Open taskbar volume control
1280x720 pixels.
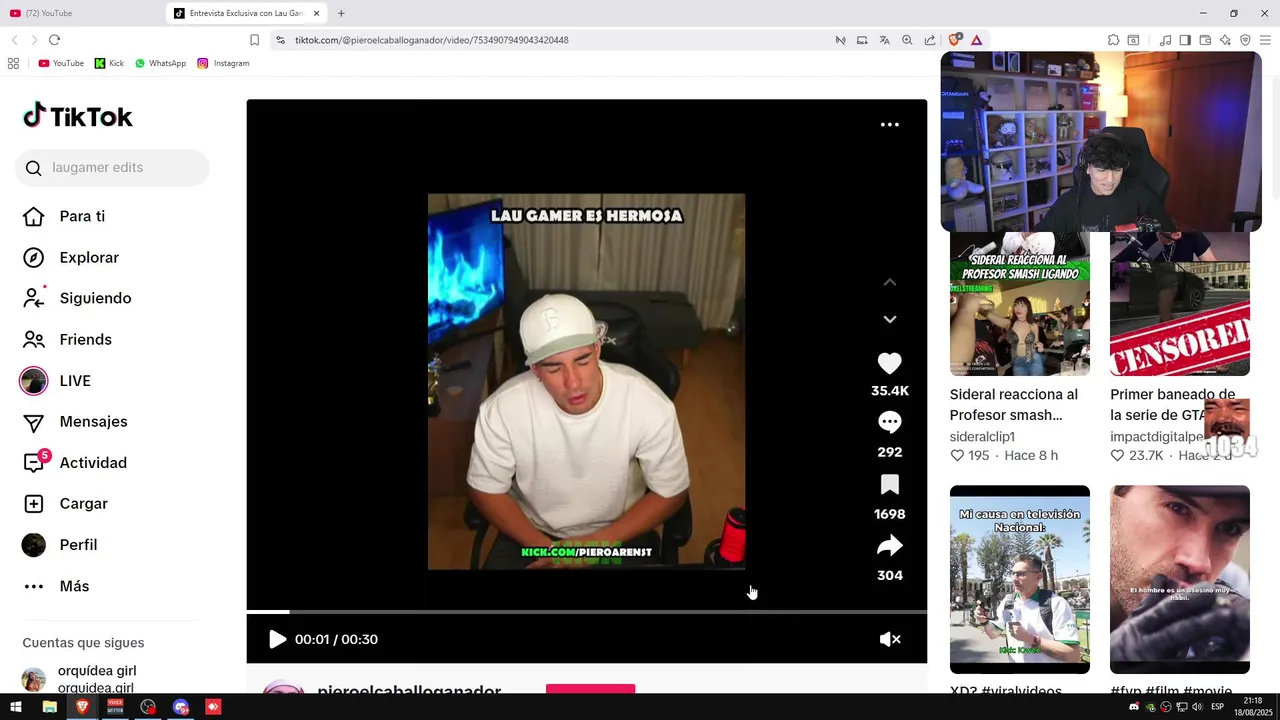[1198, 707]
